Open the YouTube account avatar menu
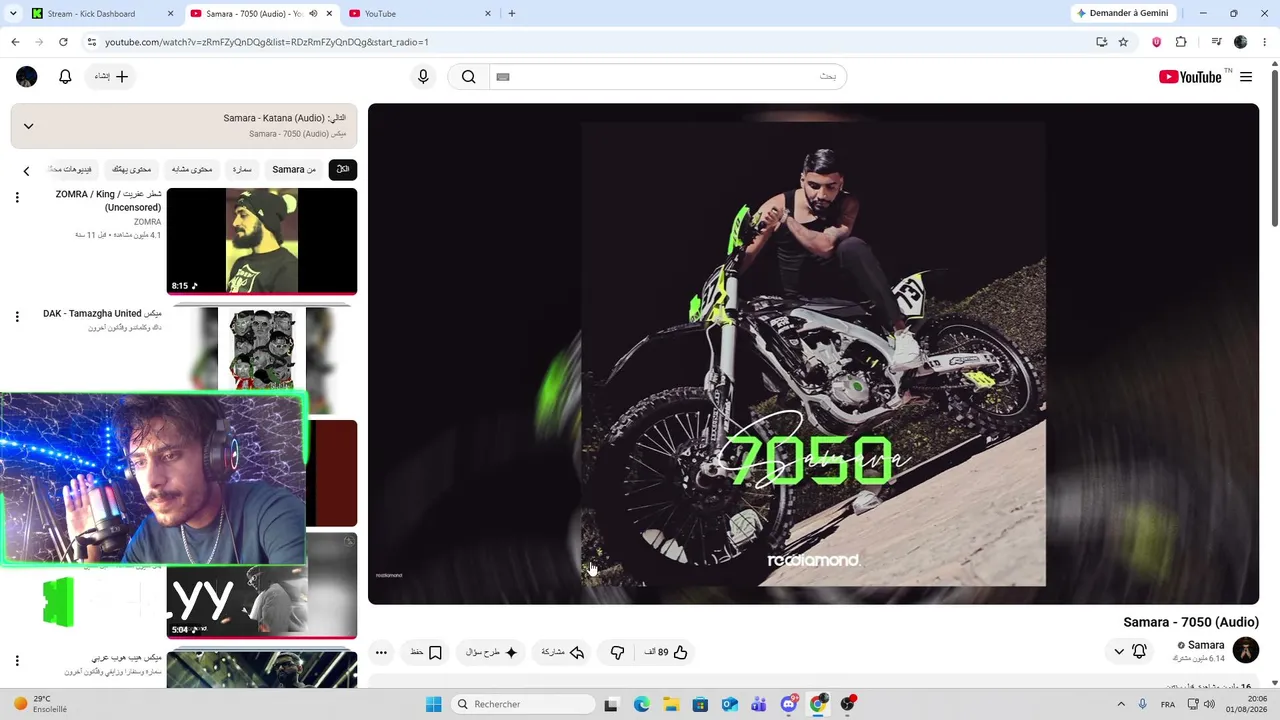The width and height of the screenshot is (1280, 720). point(27,77)
